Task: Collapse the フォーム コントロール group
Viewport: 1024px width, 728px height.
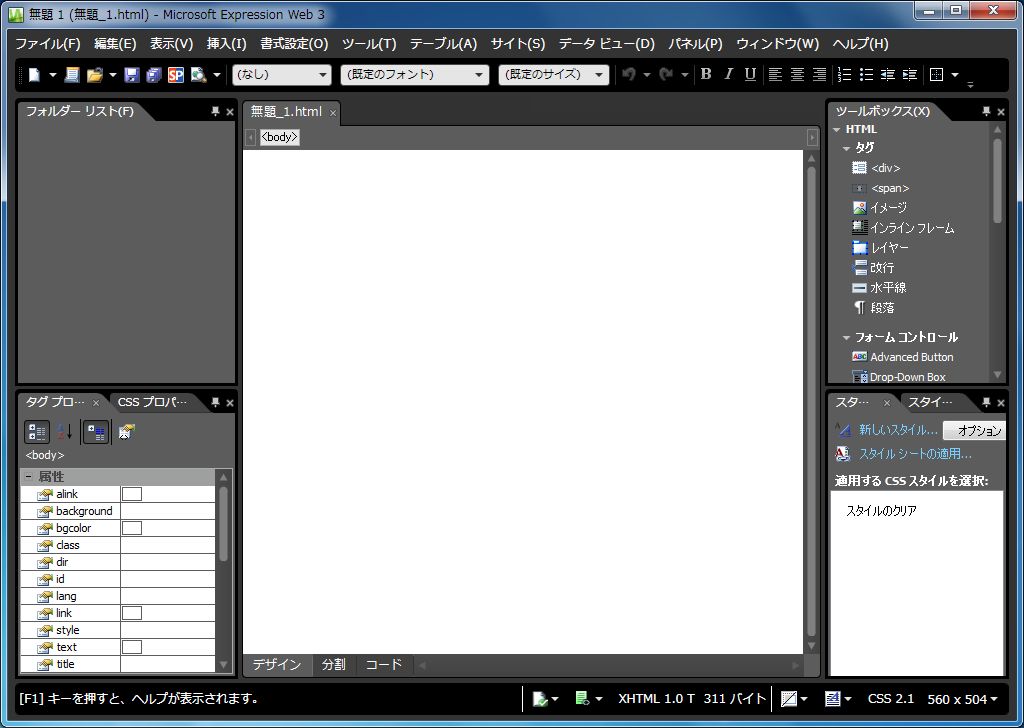Action: point(846,338)
